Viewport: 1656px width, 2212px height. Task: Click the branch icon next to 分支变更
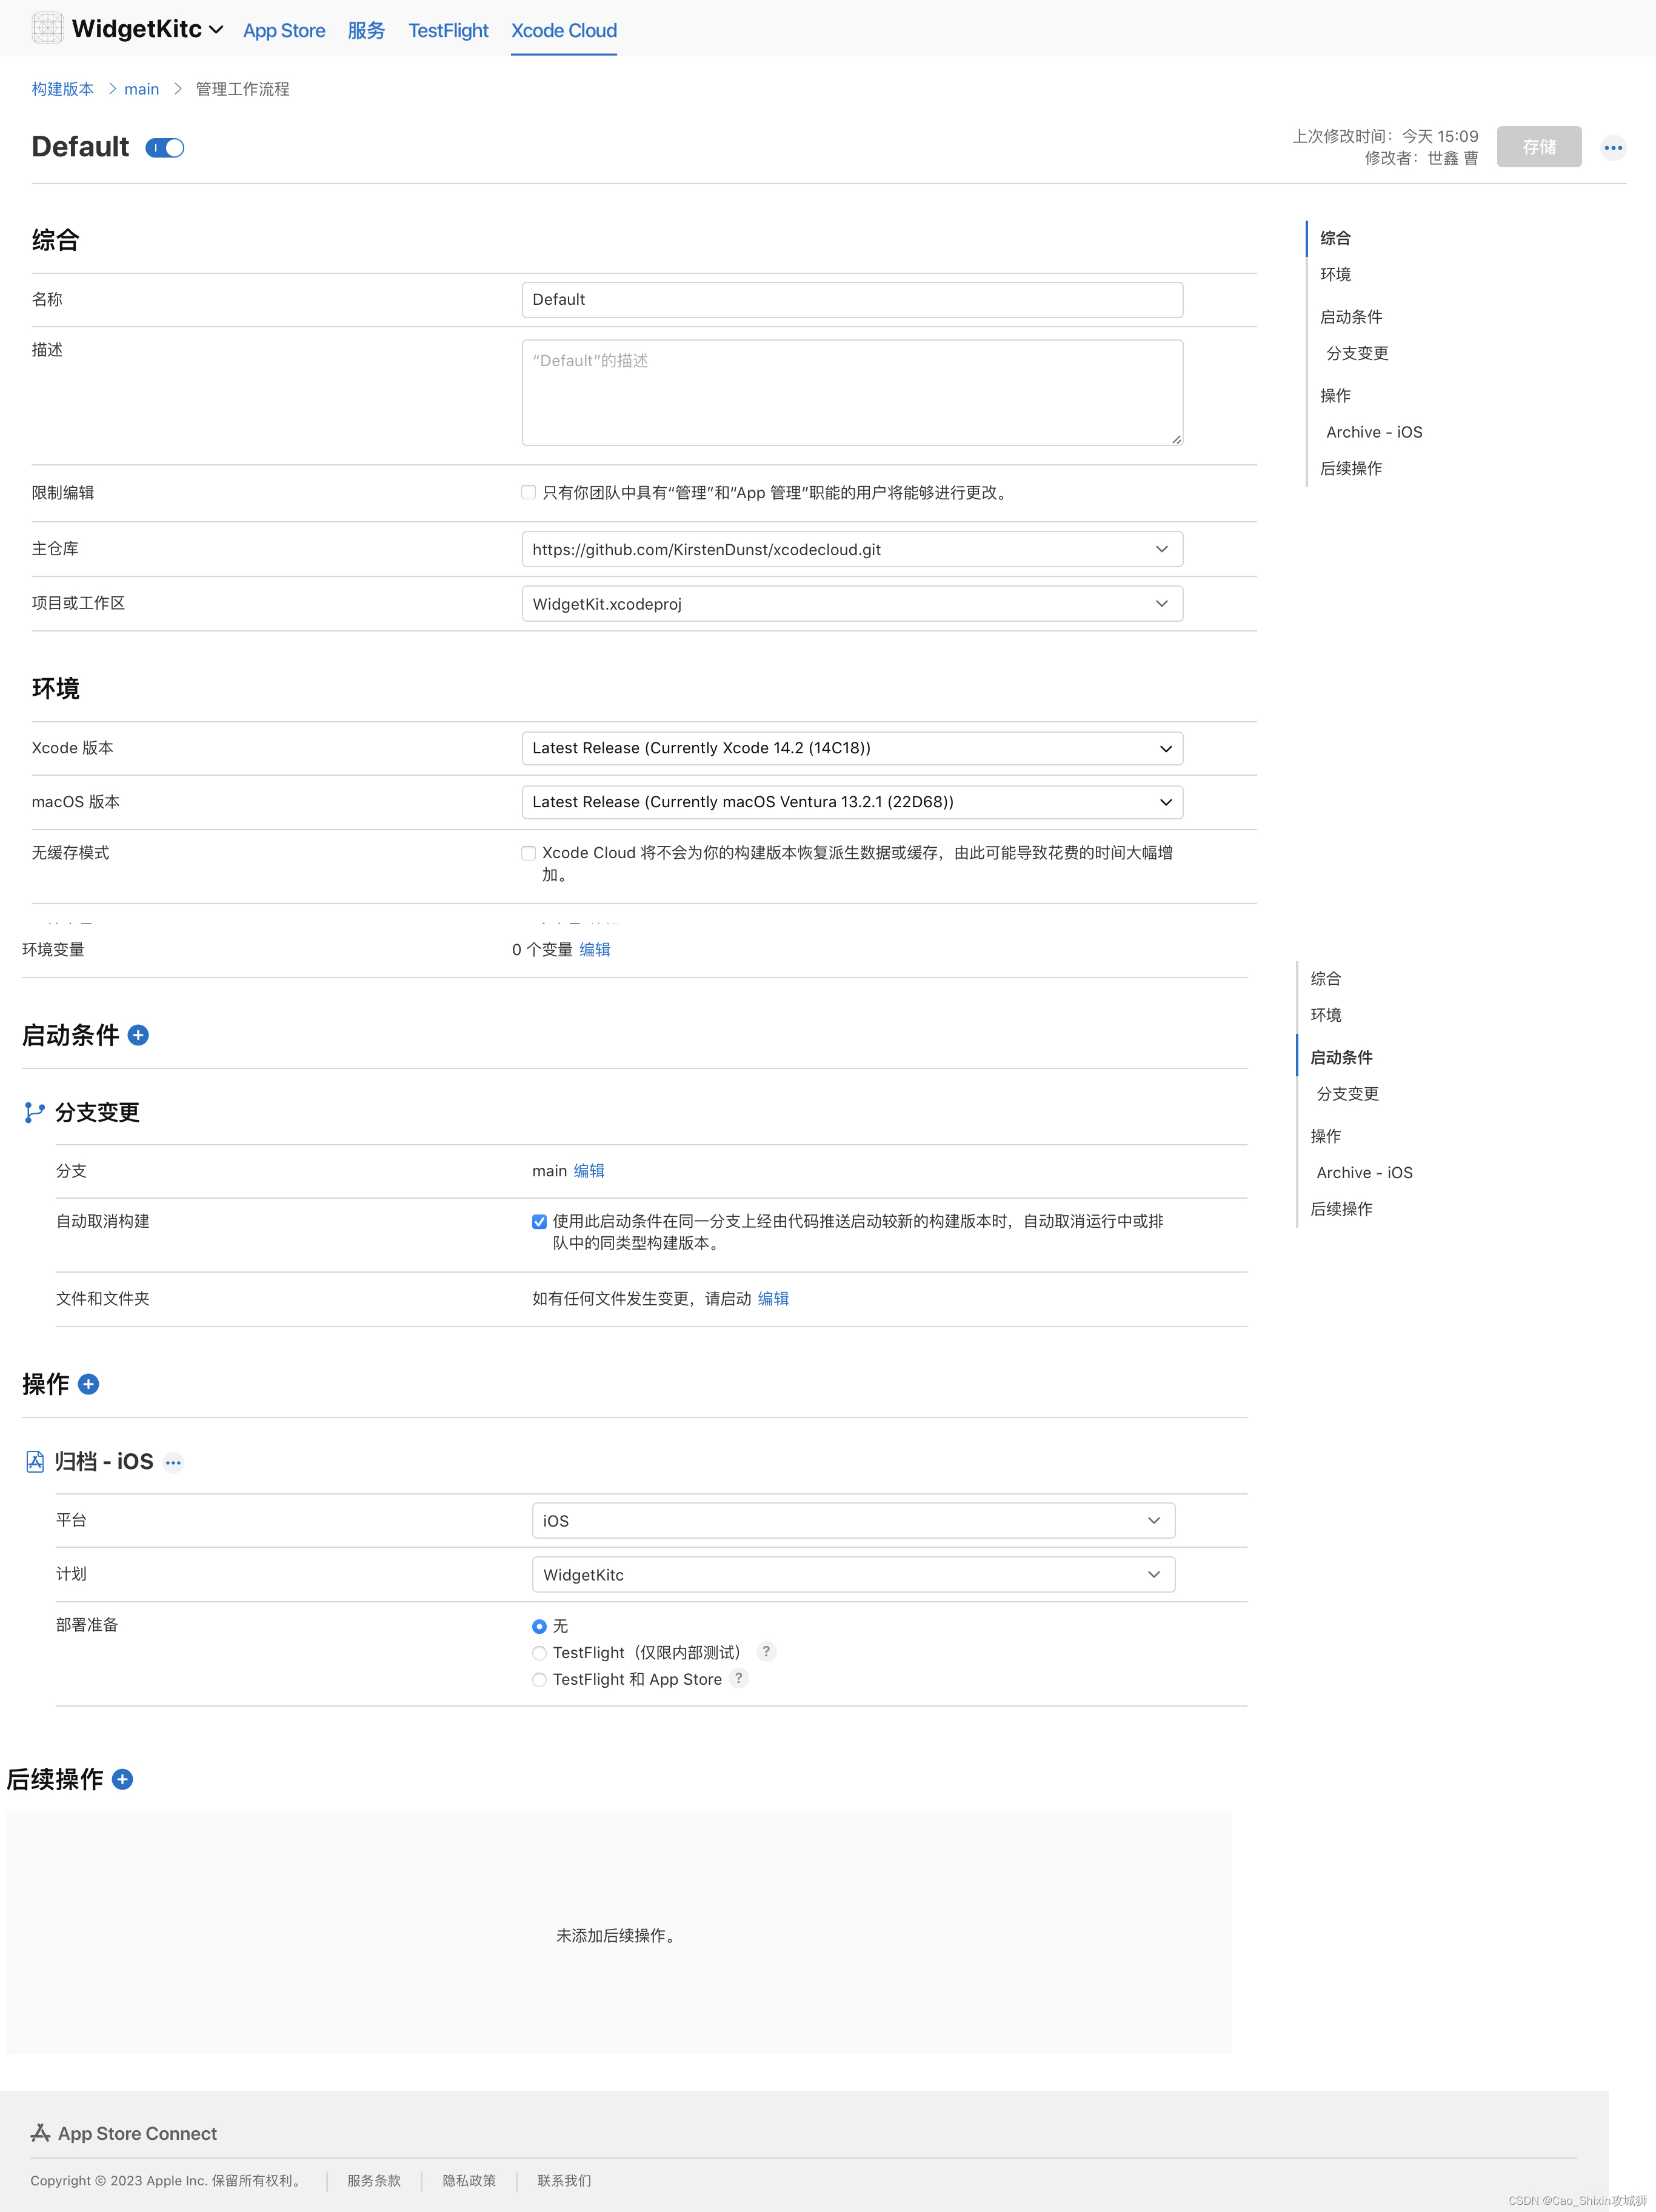(x=34, y=1112)
